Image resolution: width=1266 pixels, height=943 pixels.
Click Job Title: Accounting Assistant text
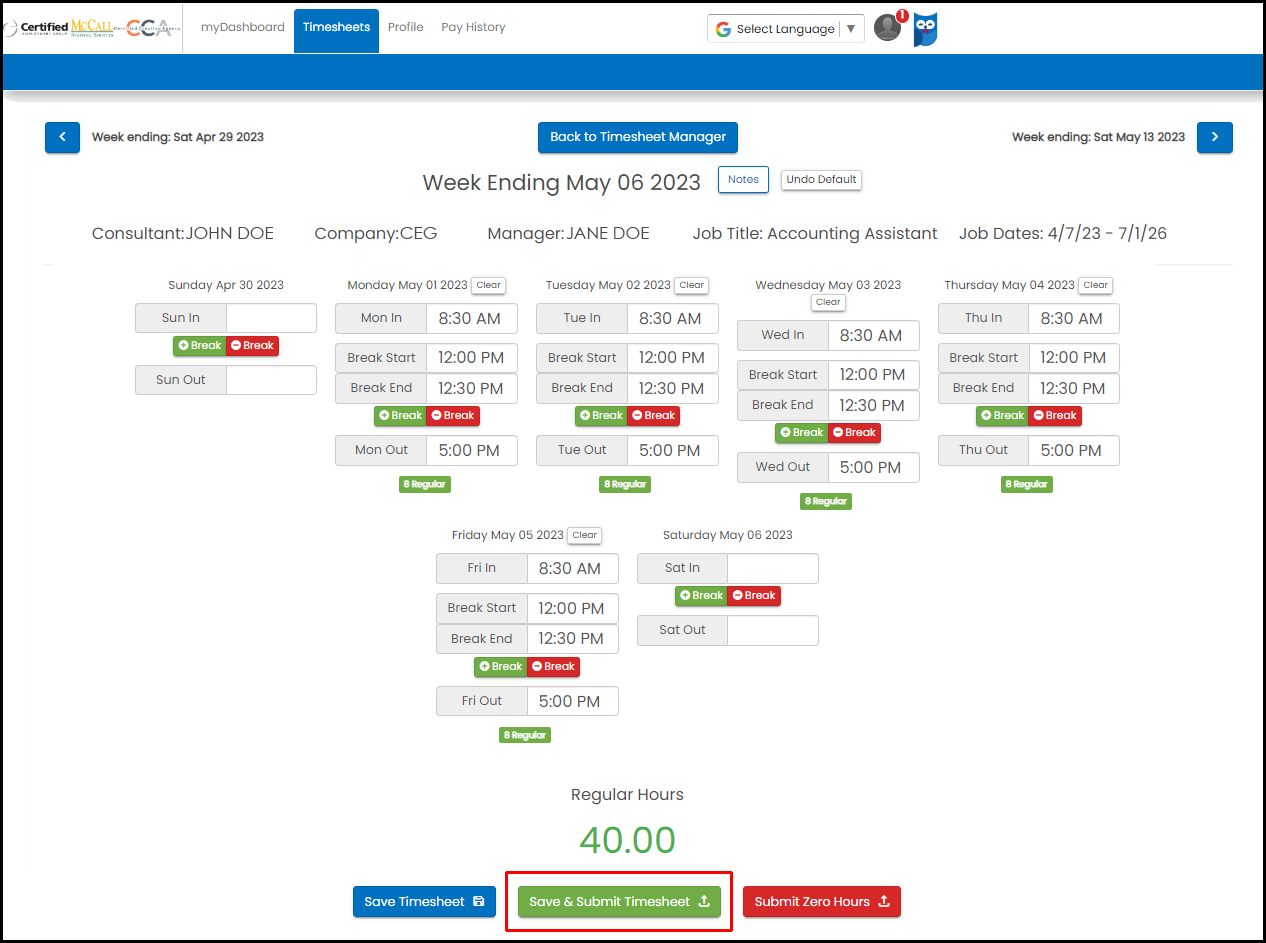(x=815, y=234)
